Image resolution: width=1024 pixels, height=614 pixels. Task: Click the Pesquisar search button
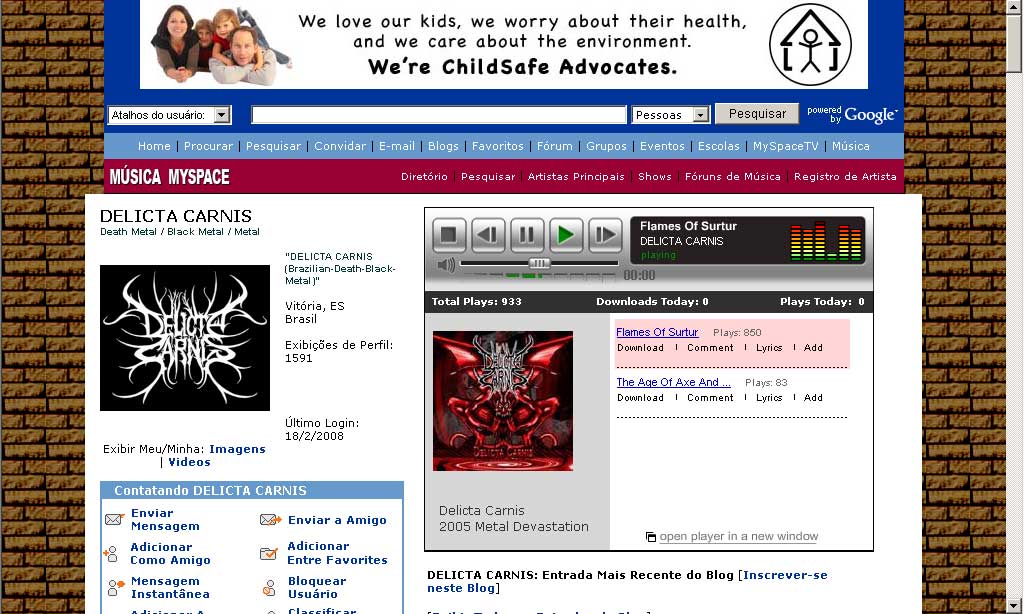click(757, 114)
